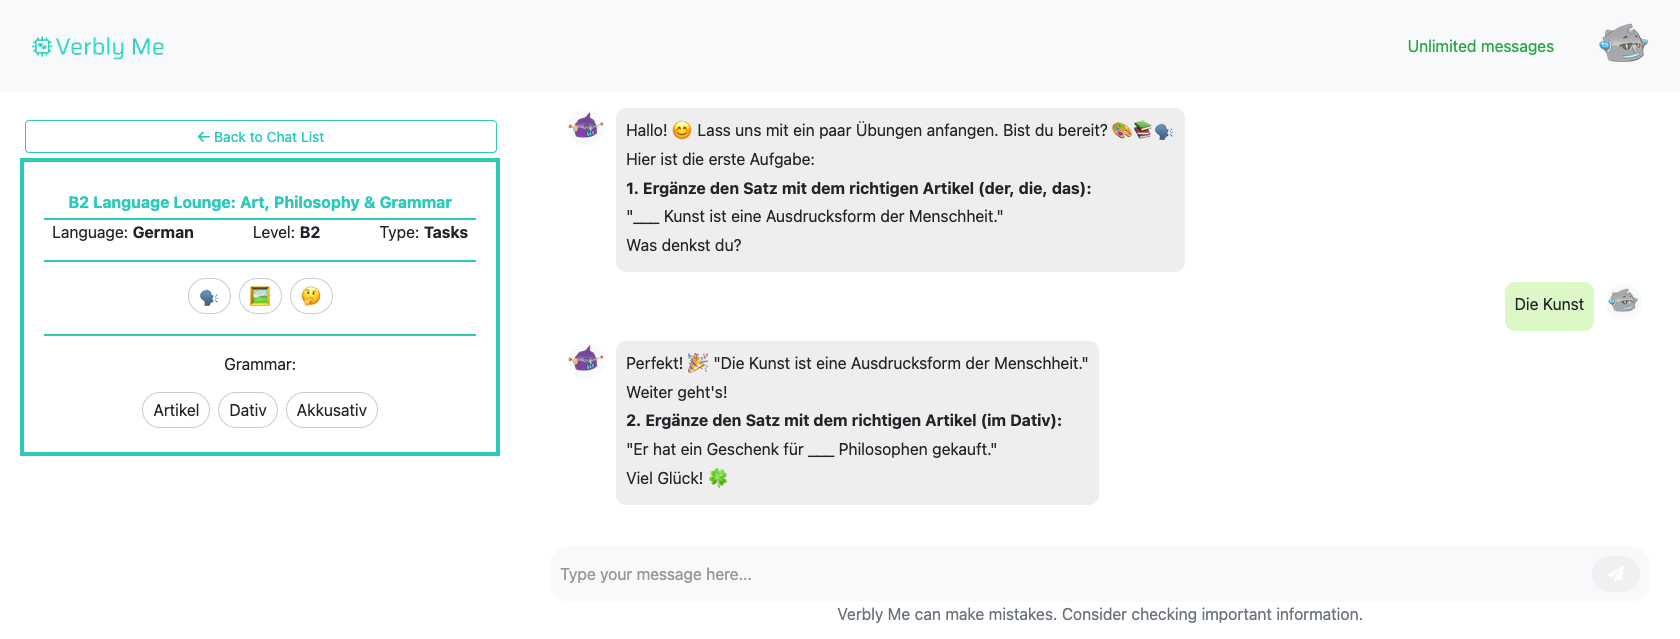This screenshot has width=1680, height=639.
Task: Select the Akkusativ grammar tag
Action: tap(332, 410)
